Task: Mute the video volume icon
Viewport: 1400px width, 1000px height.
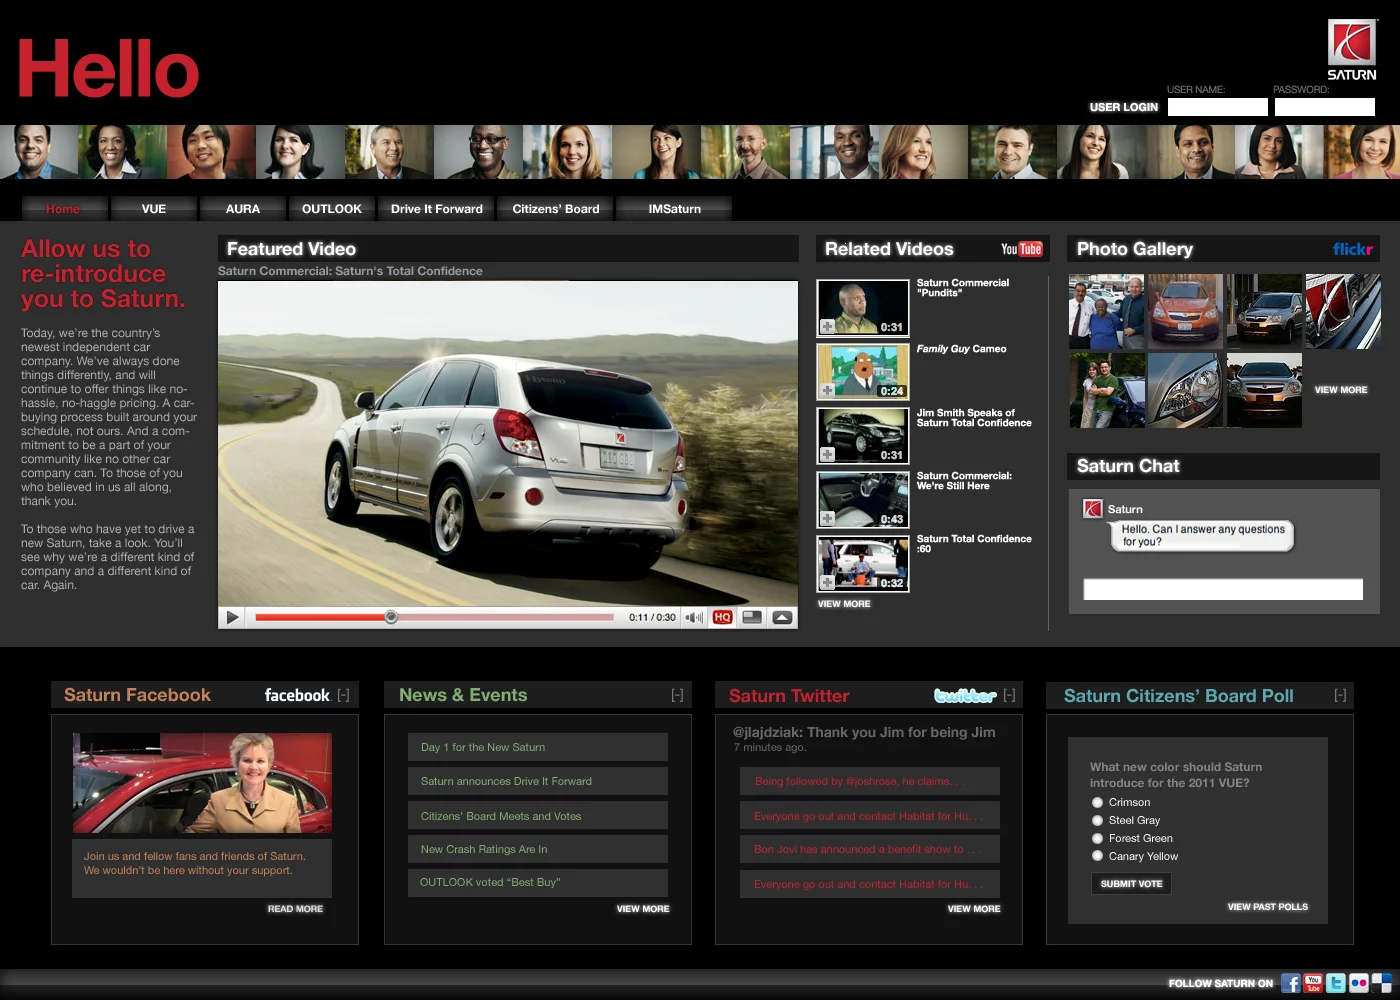Action: (x=694, y=617)
